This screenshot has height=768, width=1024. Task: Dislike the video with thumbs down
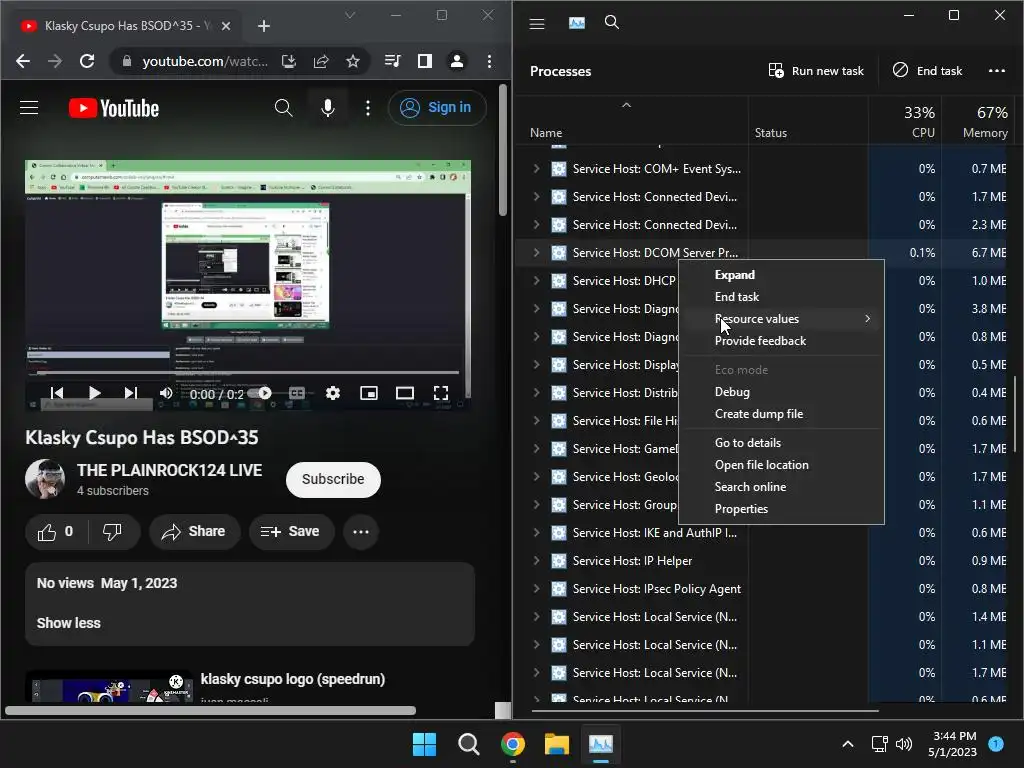112,532
